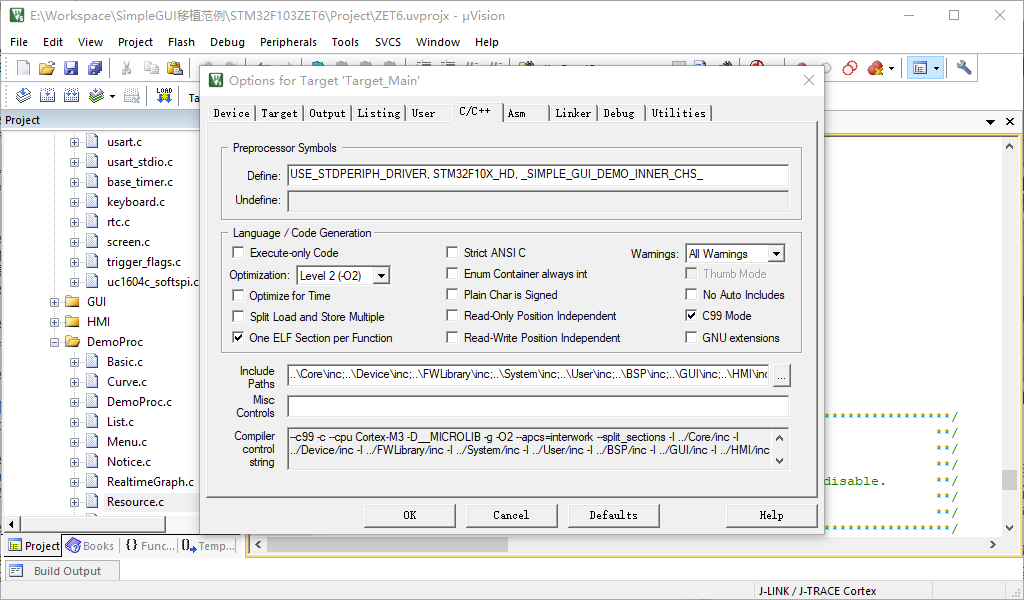Click the Misc Controls input field

tap(537, 406)
